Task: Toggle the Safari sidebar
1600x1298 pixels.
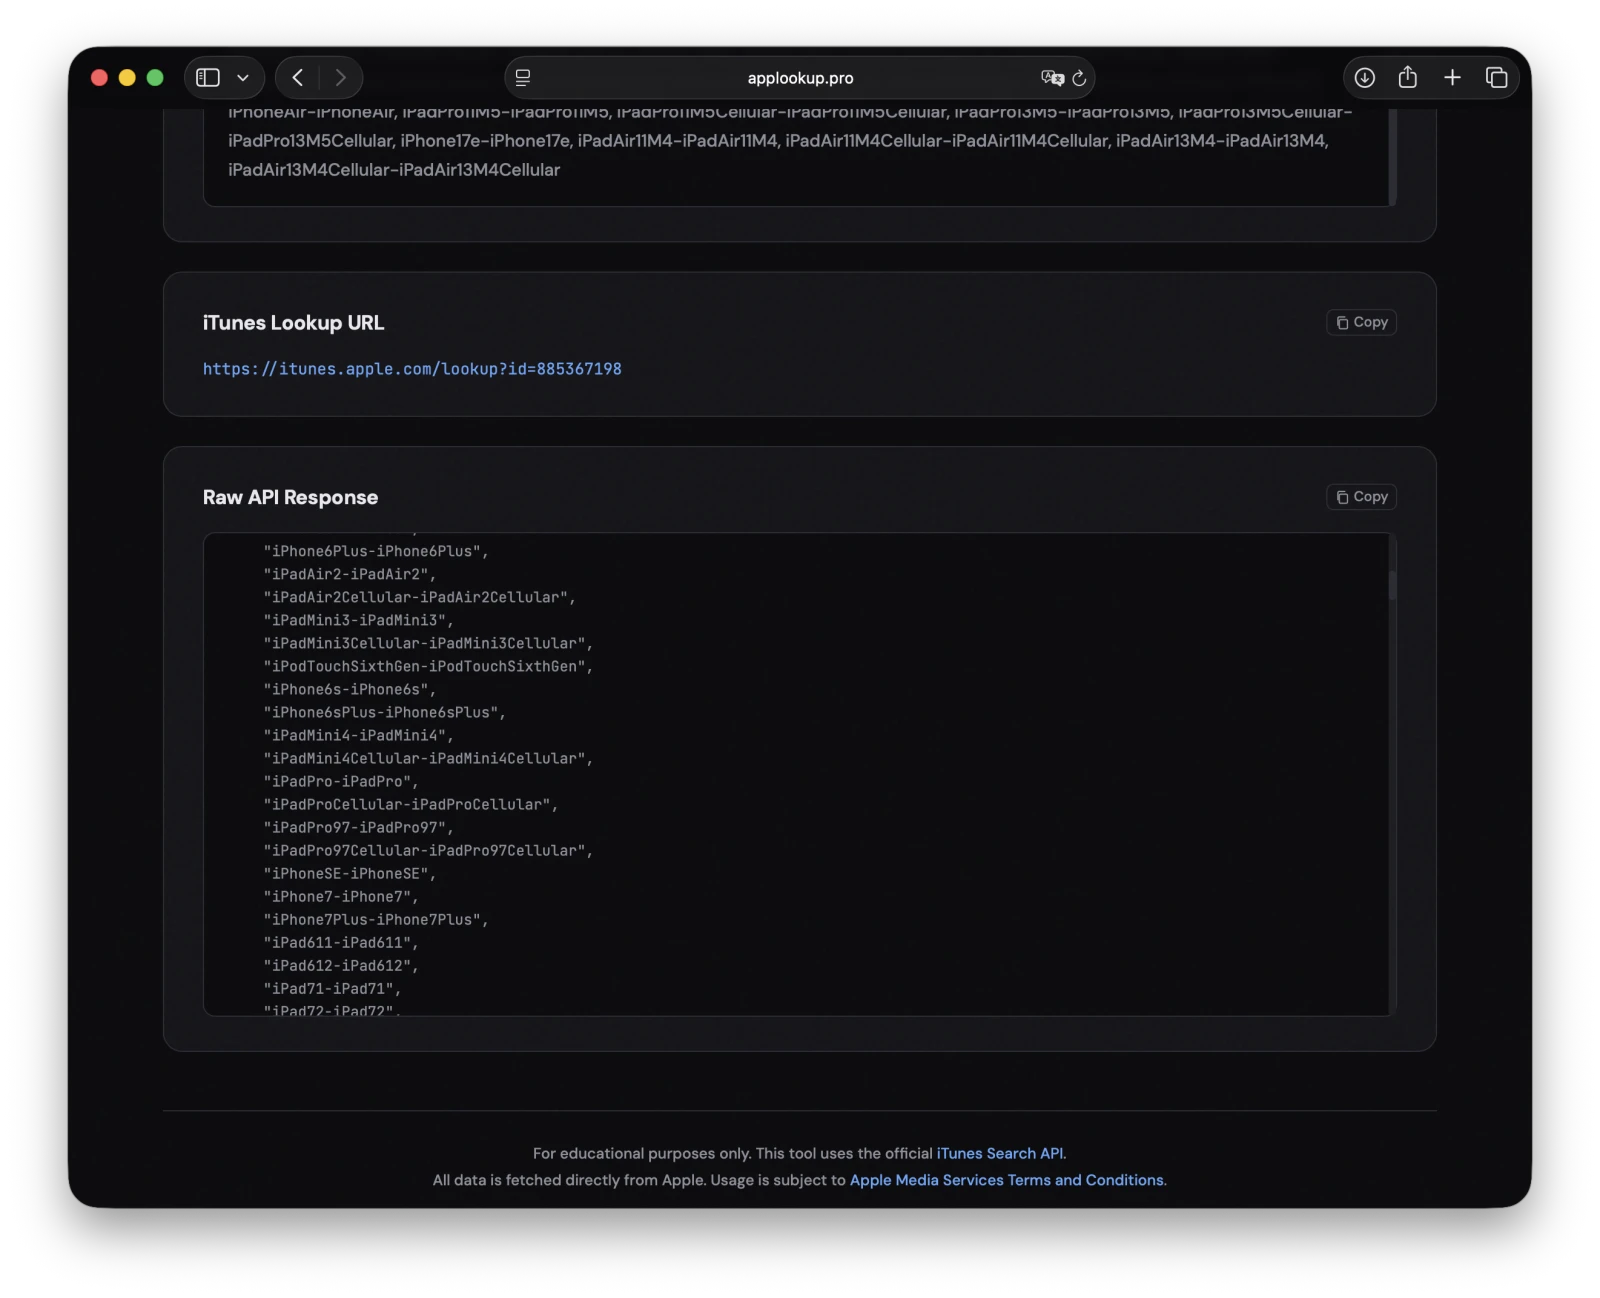Action: [208, 78]
